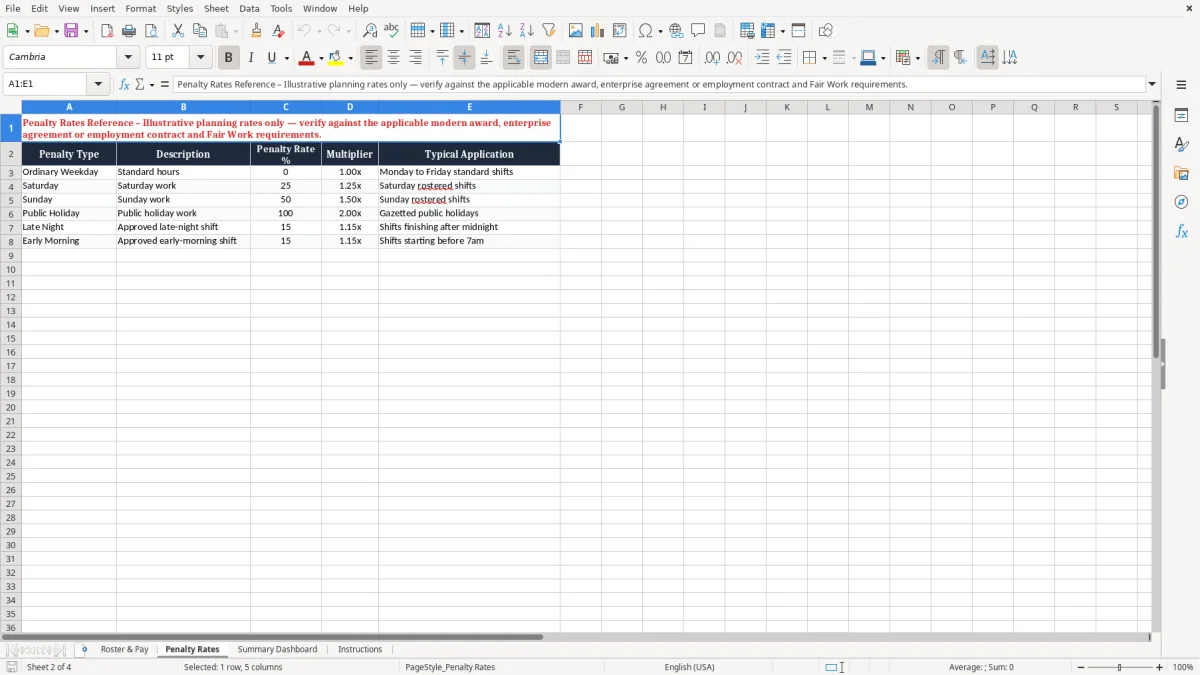Toggle Italic formatting

pyautogui.click(x=250, y=58)
